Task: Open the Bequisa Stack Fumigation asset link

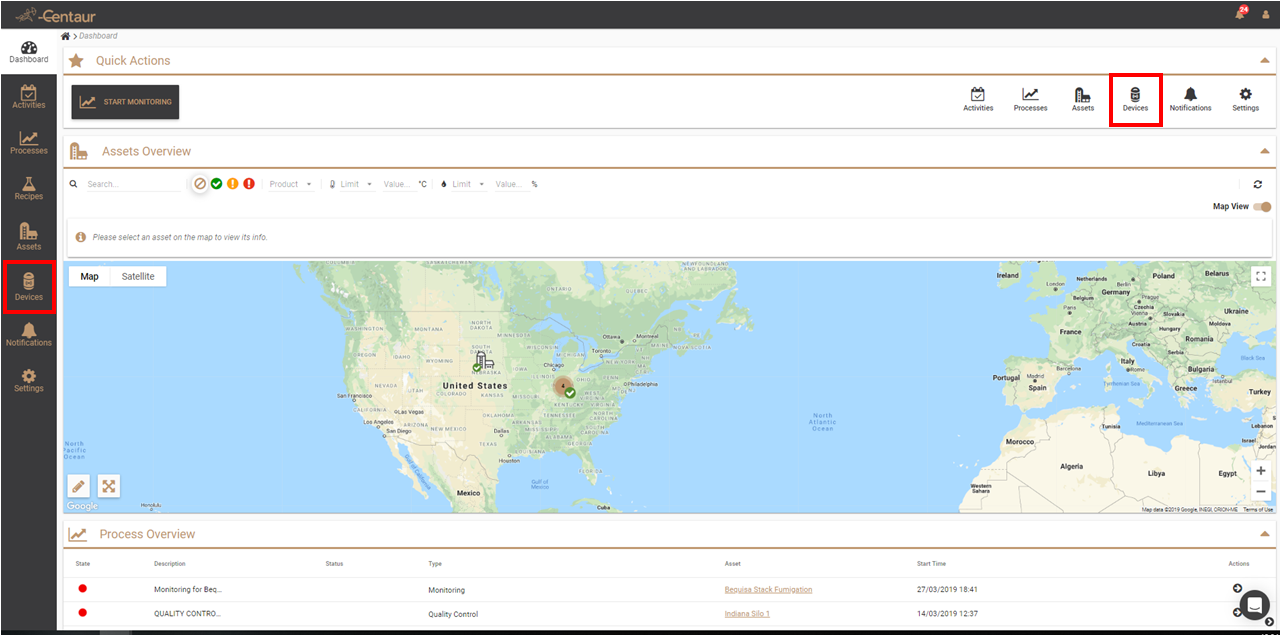Action: click(768, 590)
